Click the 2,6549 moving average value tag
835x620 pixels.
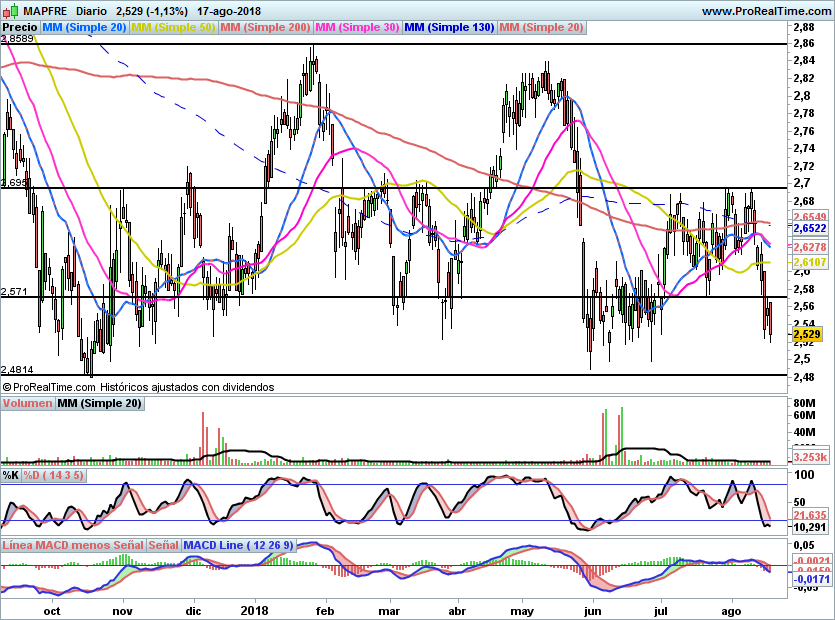[x=809, y=216]
